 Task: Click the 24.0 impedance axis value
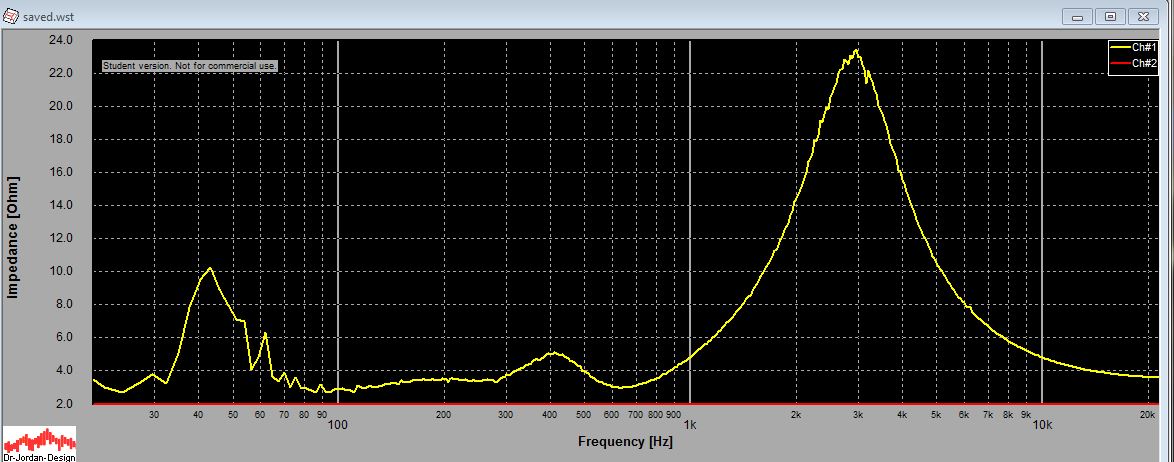(59, 40)
